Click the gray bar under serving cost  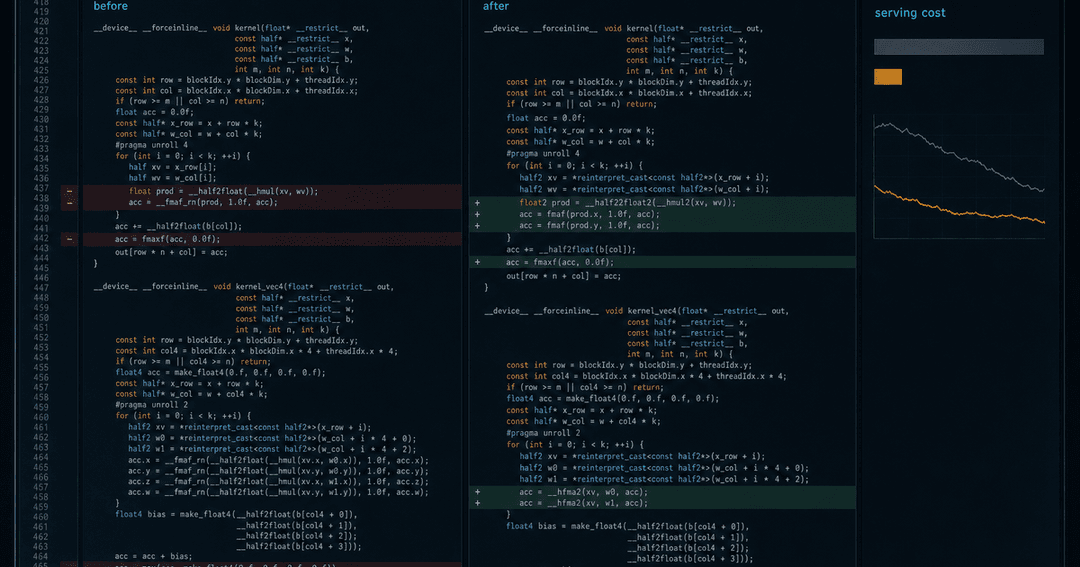click(959, 47)
